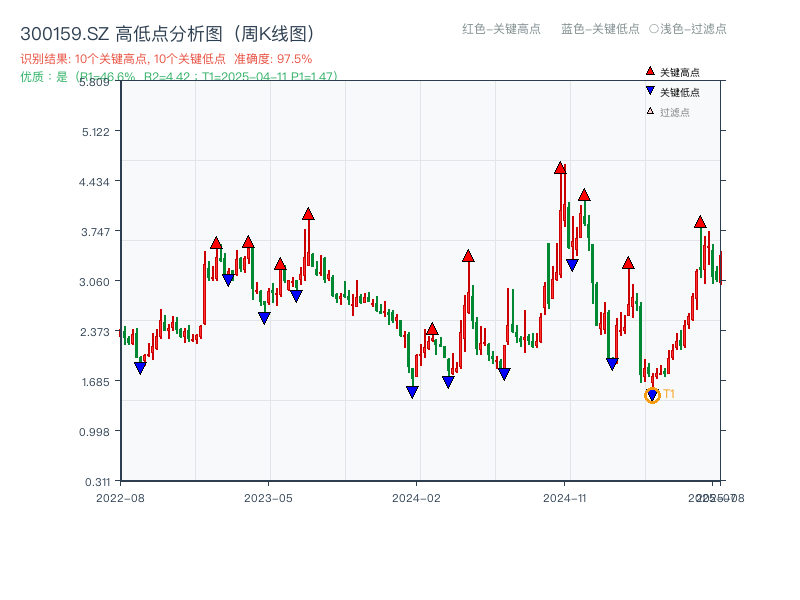Click the circle icon beside 浅色-过滤点 label
The image size is (800, 600).
pos(652,30)
